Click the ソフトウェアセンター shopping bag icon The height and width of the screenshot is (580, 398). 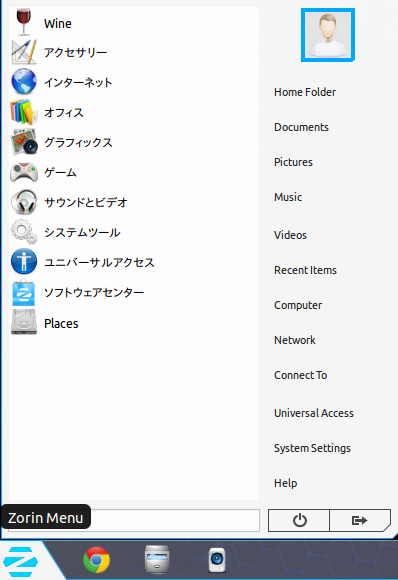(24, 292)
